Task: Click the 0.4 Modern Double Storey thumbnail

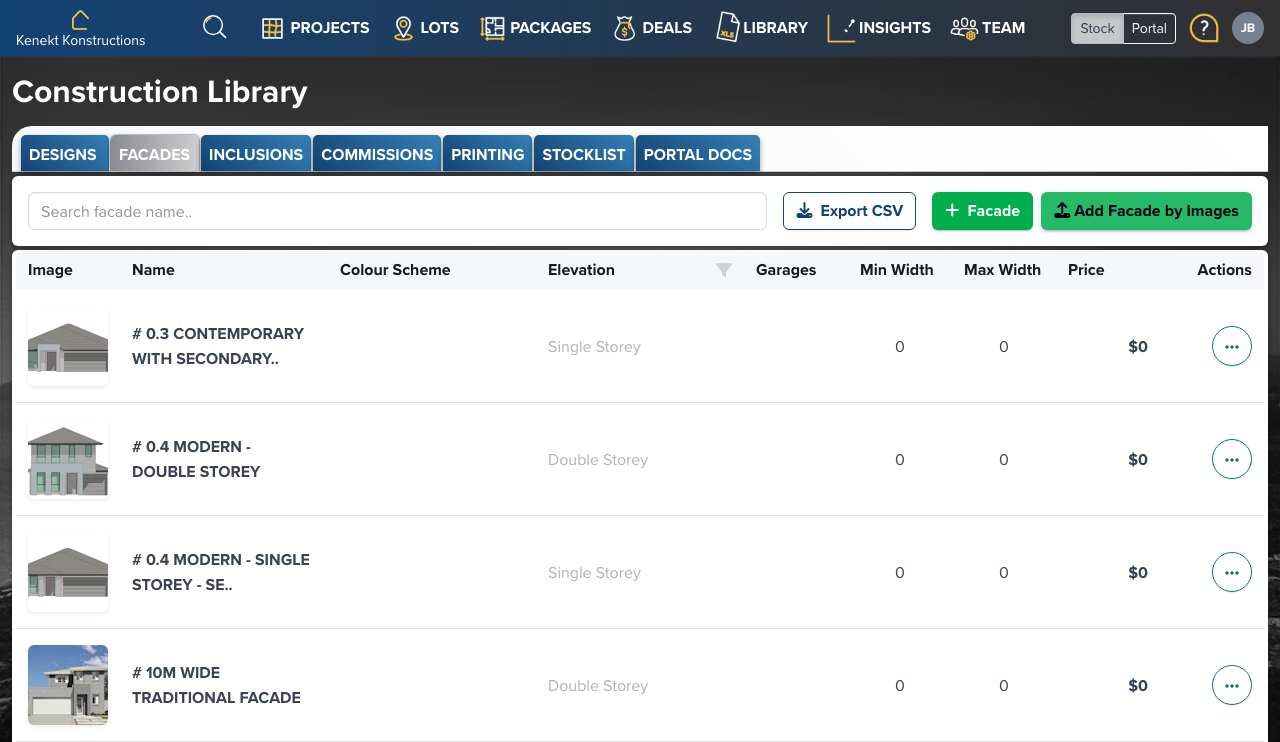Action: point(68,459)
